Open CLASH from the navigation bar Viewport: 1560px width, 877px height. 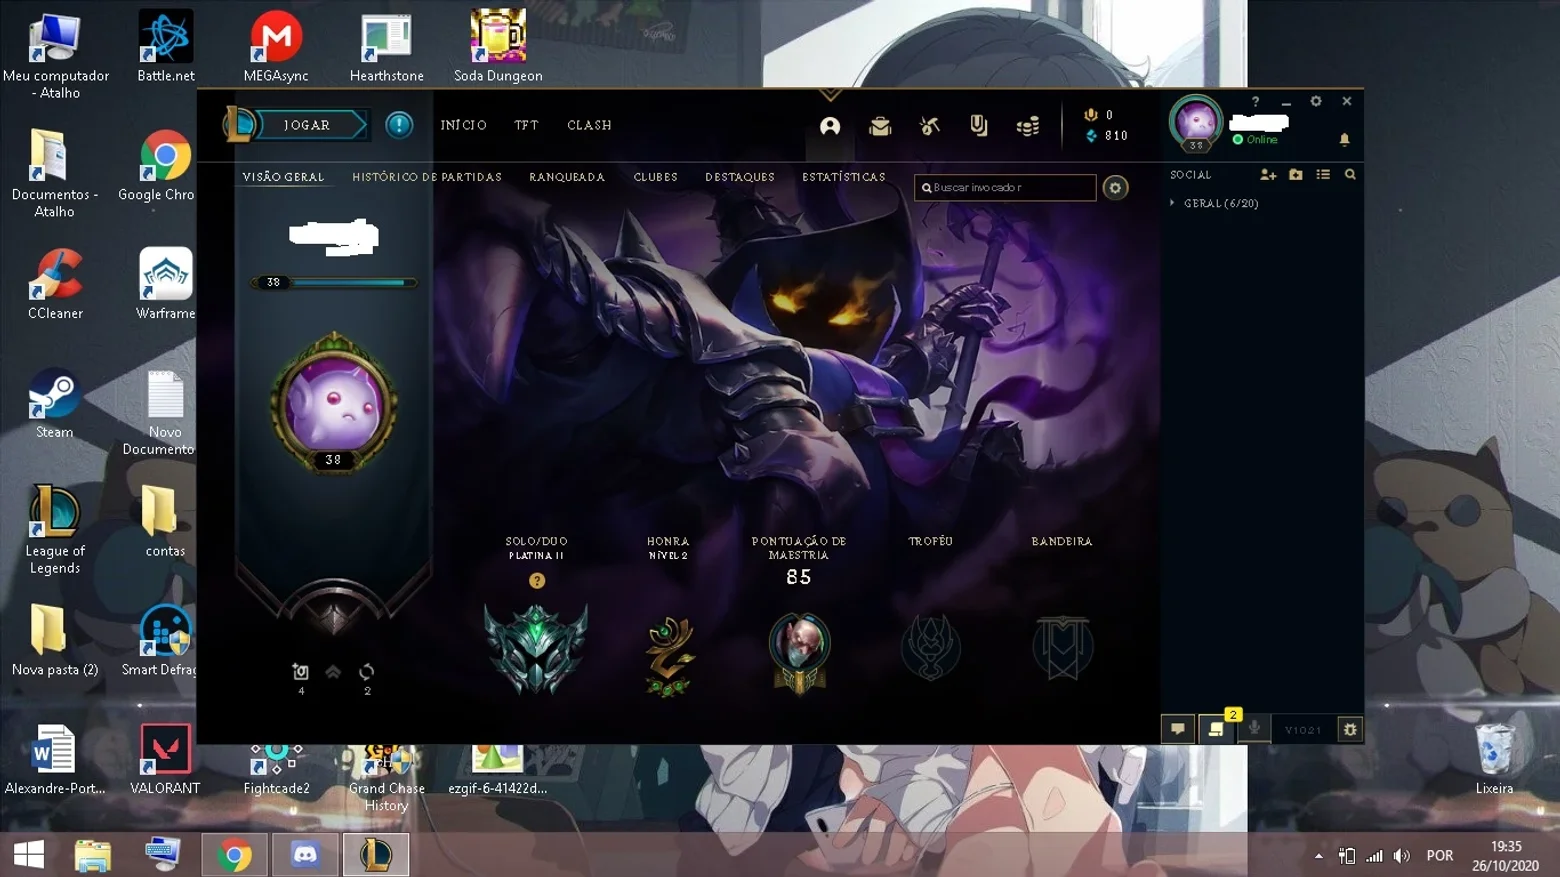tap(590, 125)
